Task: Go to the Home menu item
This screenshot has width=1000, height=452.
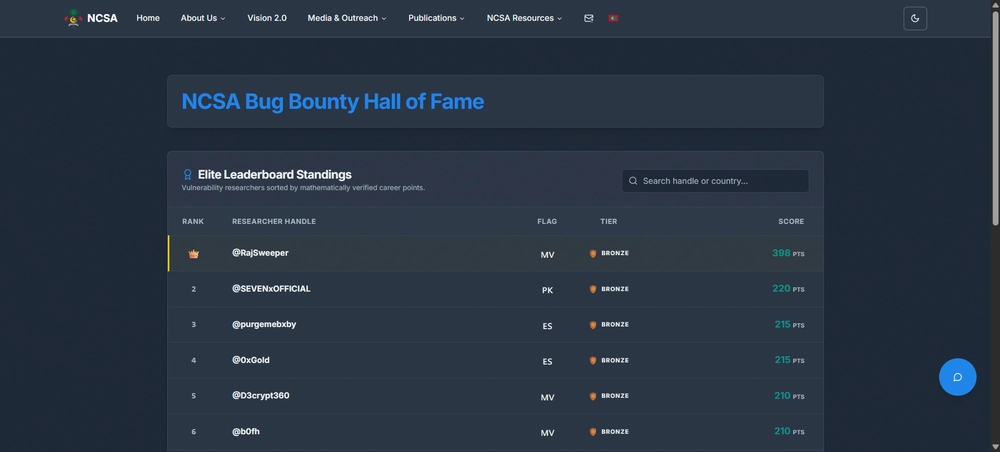Action: point(148,18)
